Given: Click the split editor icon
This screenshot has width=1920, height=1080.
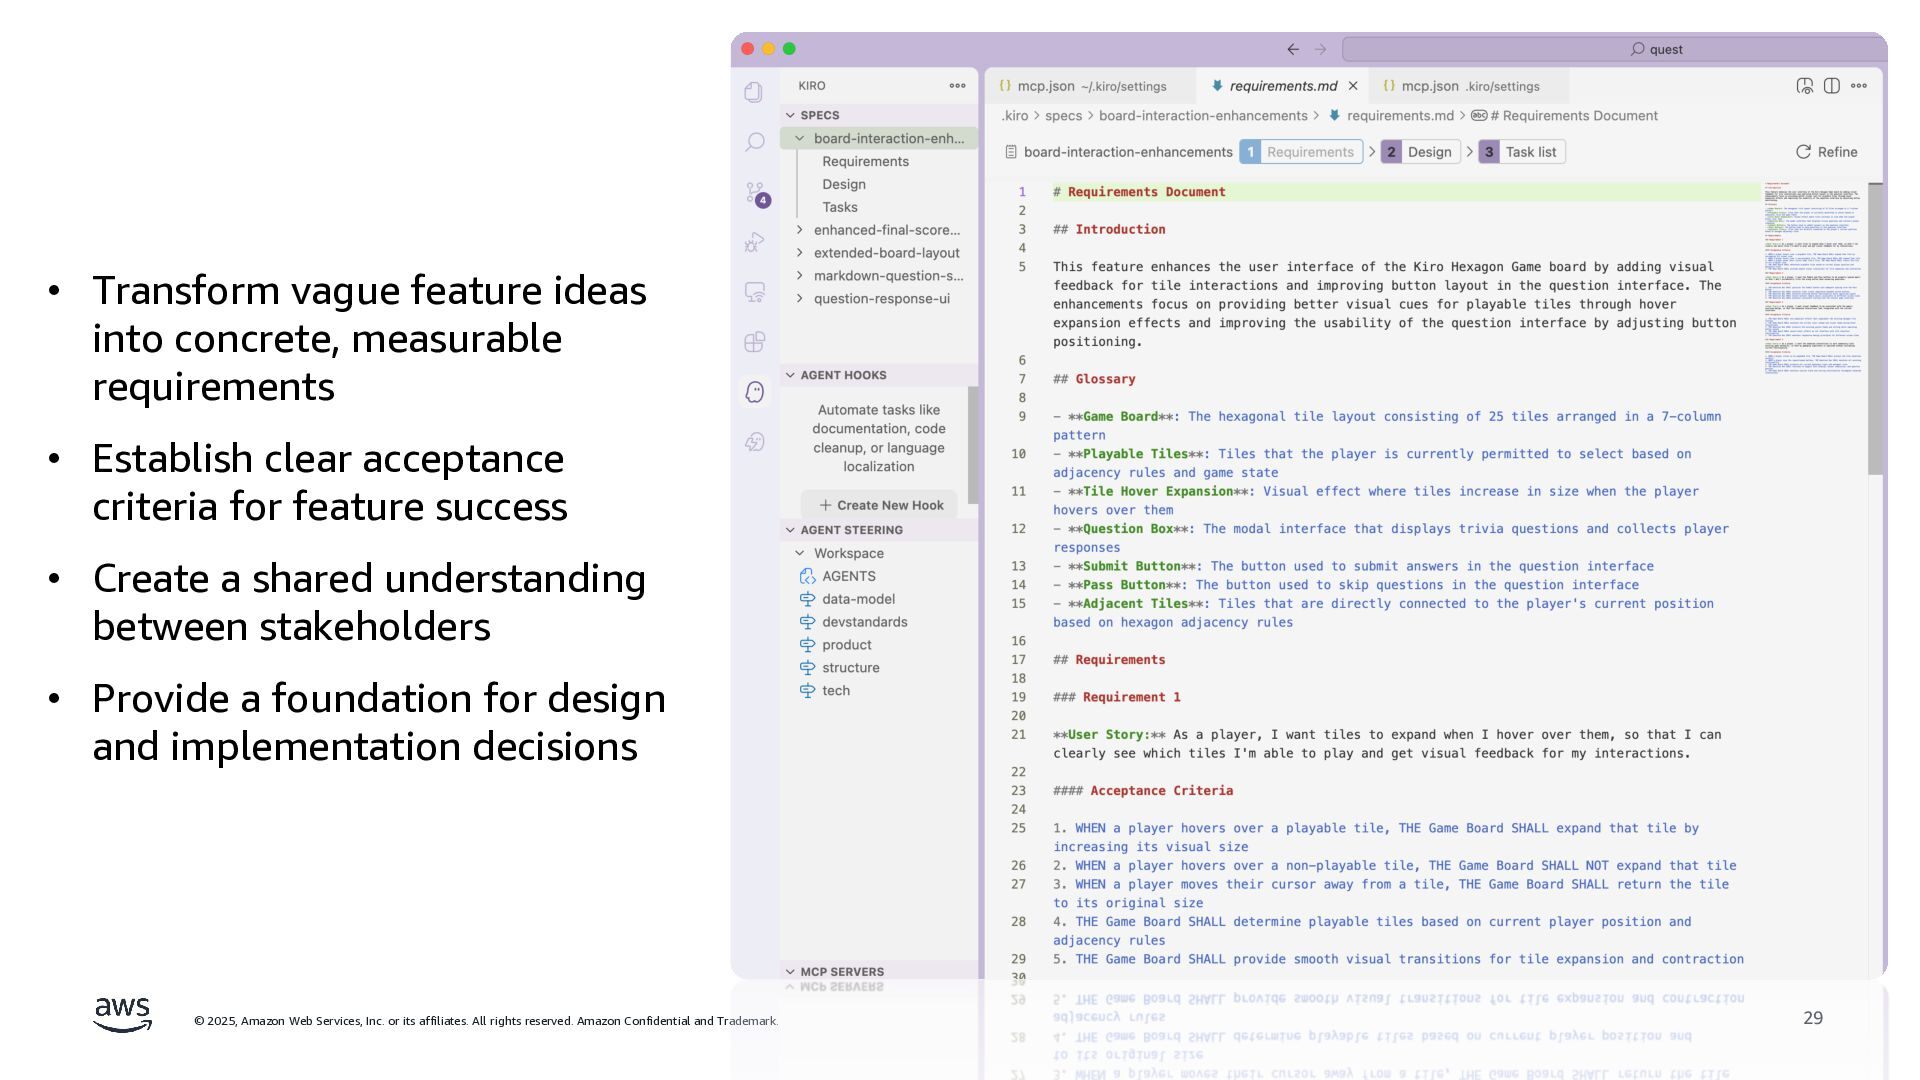Looking at the screenshot, I should tap(1831, 86).
